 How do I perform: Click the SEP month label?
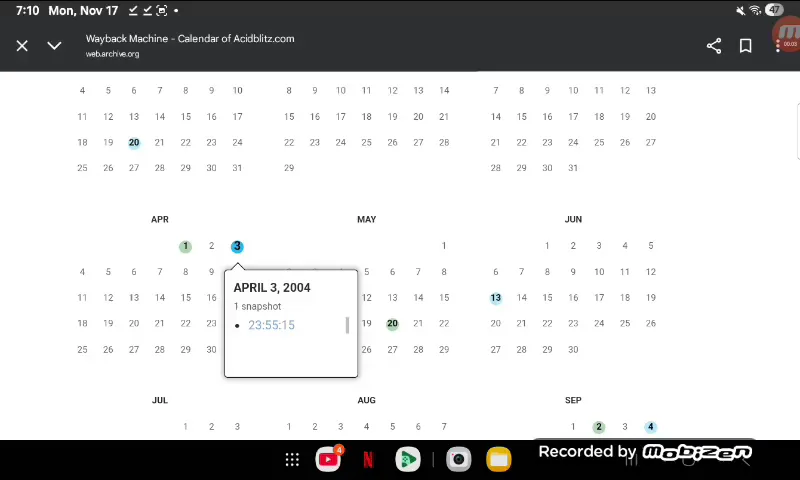point(573,400)
